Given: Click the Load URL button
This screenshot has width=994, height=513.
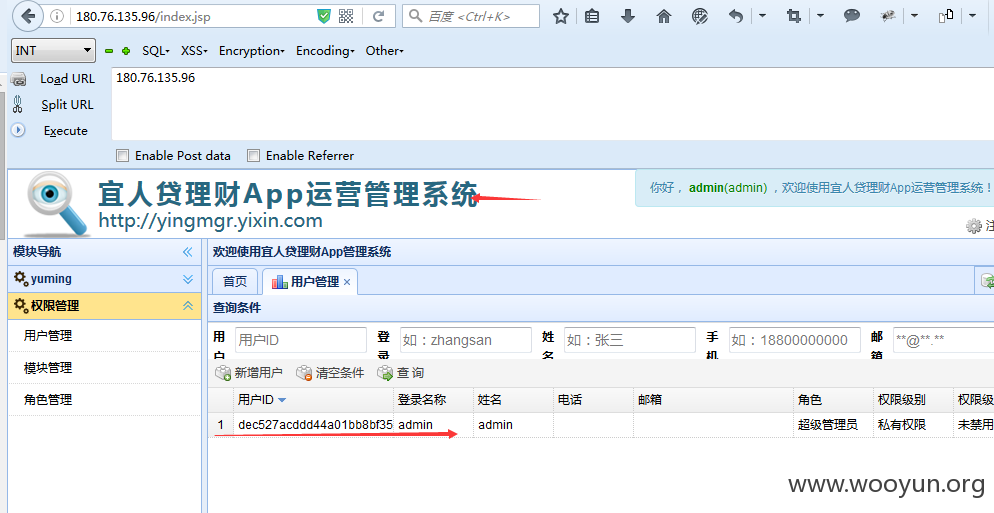Looking at the screenshot, I should 67,79.
